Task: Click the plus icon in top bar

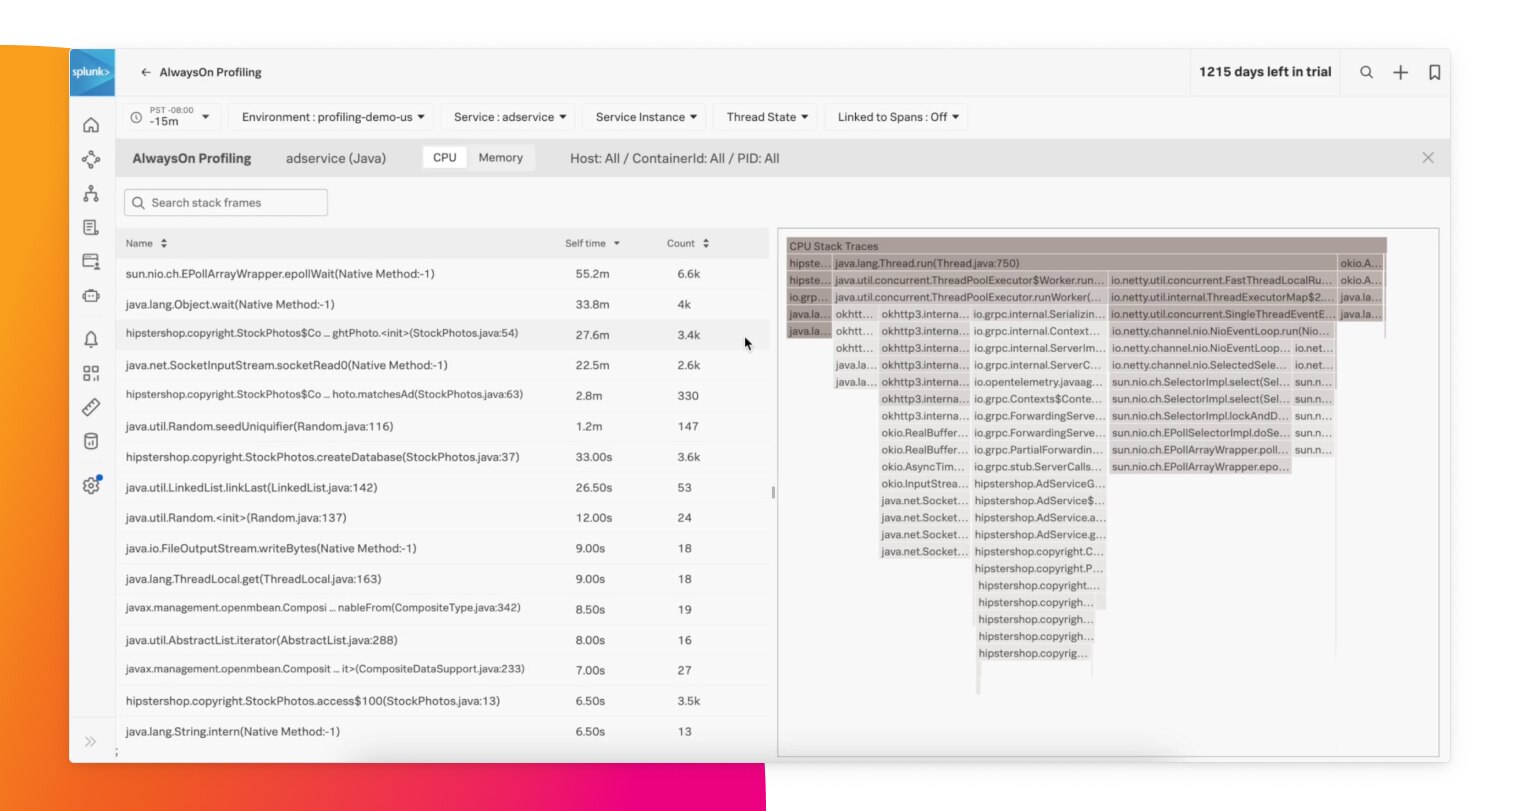Action: [x=1400, y=72]
